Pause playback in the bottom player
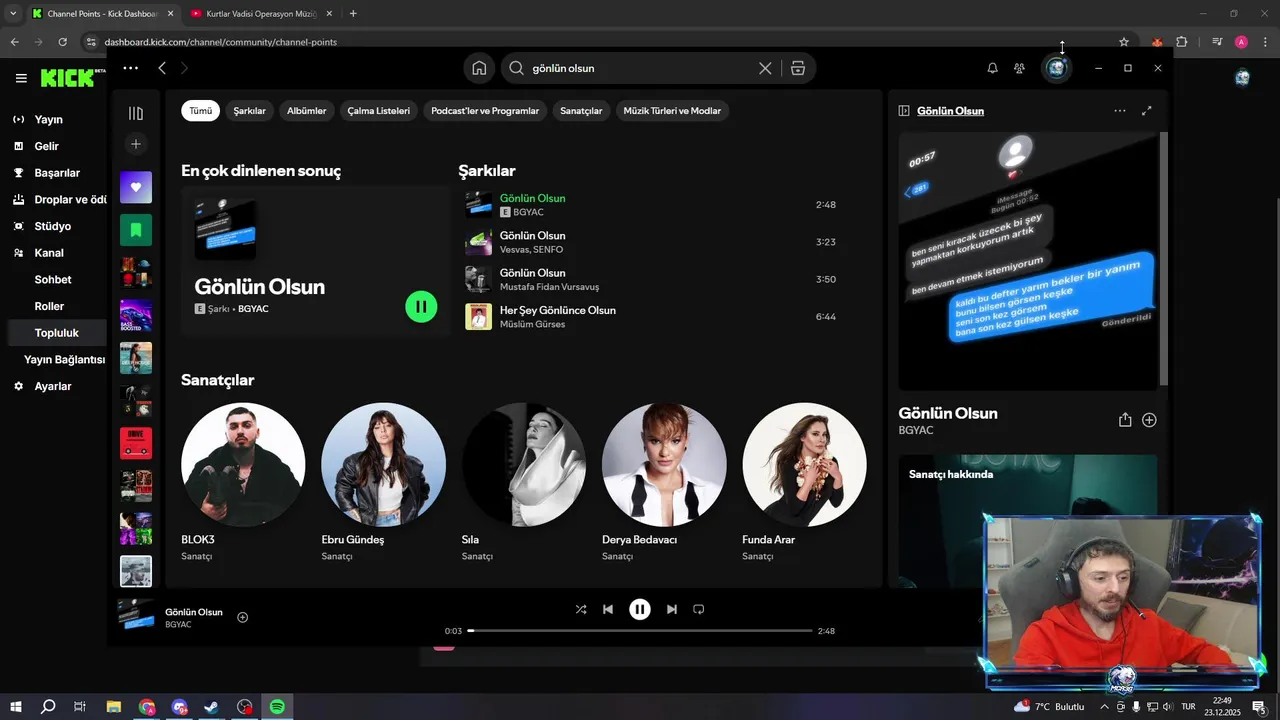Viewport: 1280px width, 720px height. (640, 609)
